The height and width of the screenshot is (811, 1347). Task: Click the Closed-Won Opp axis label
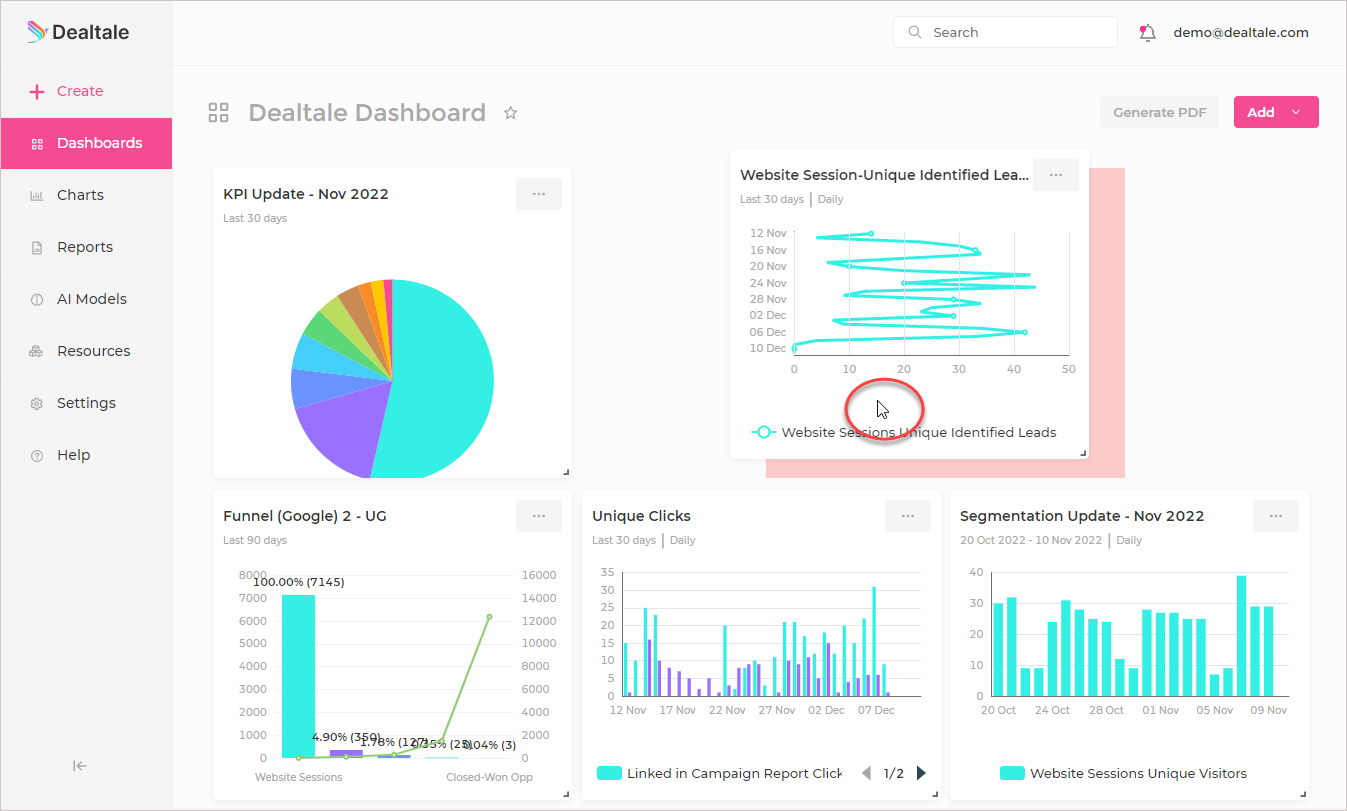[x=489, y=777]
